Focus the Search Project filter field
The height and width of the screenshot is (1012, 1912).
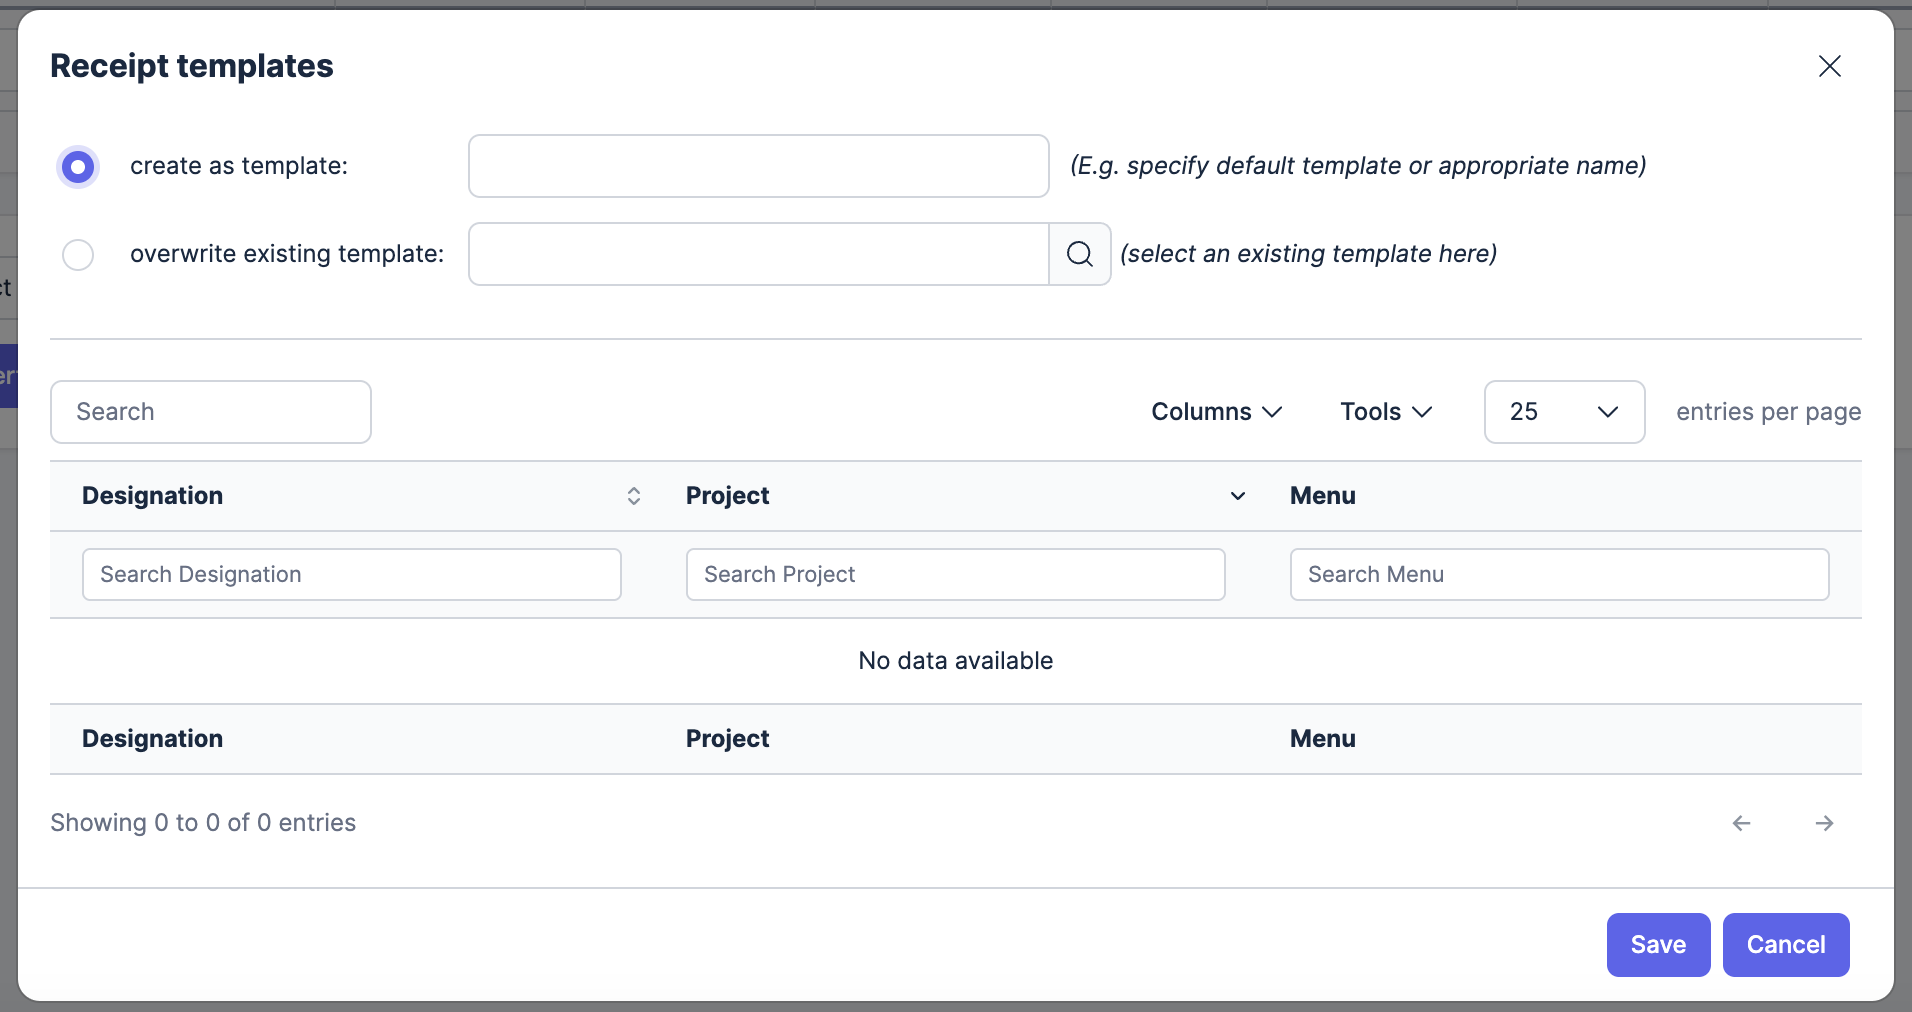955,575
